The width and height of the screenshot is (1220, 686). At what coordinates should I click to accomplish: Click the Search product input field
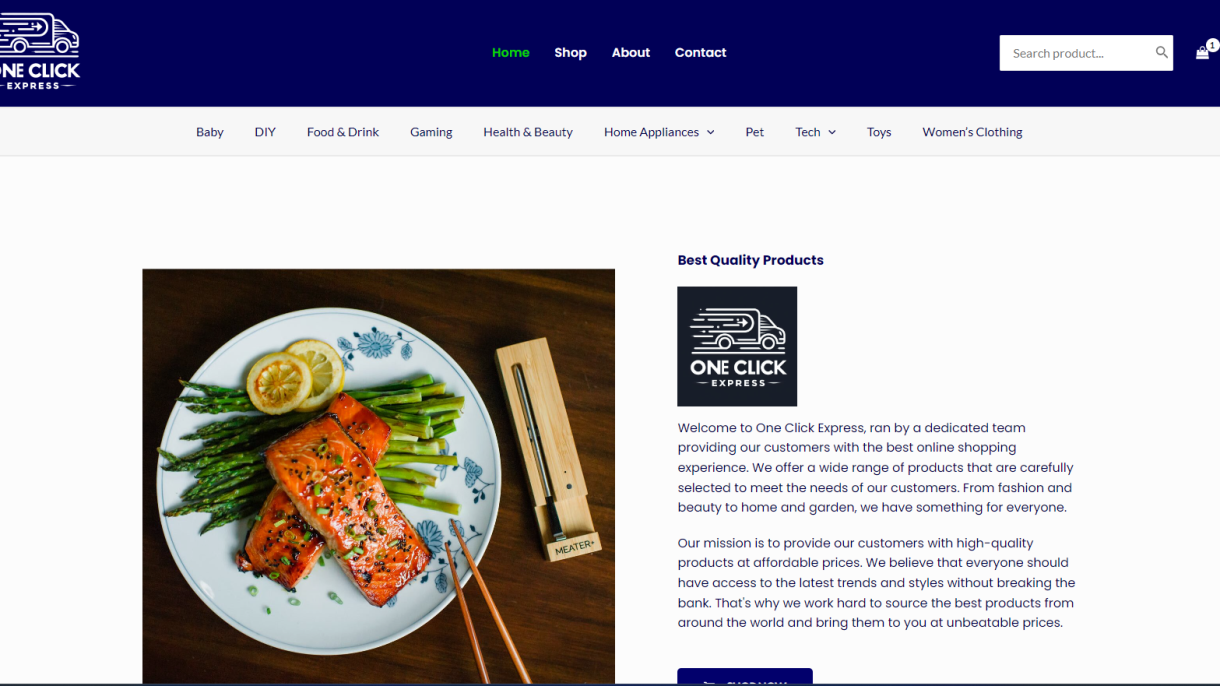pos(1077,53)
